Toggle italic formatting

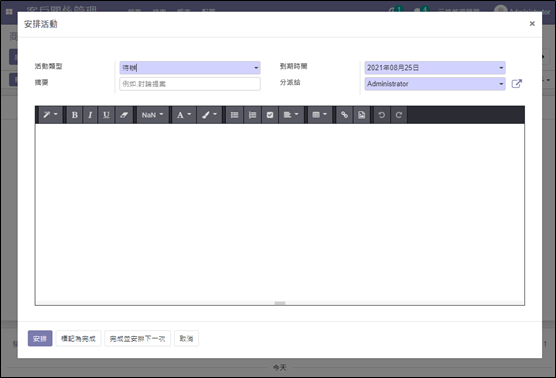tap(90, 115)
